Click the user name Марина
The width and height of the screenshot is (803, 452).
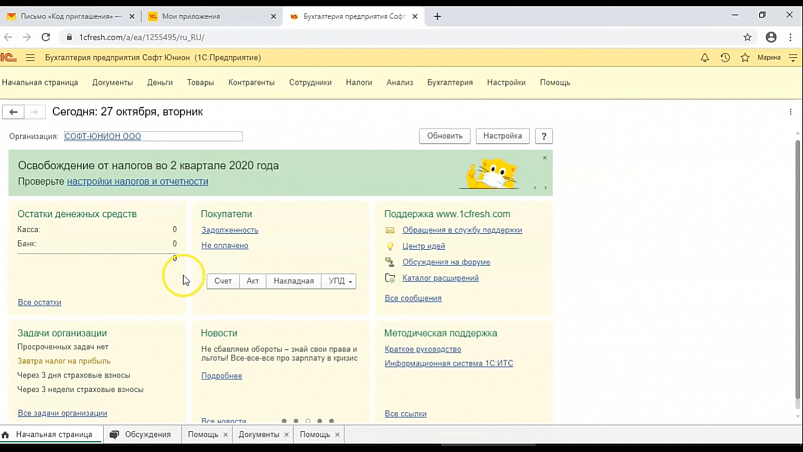[x=769, y=58]
